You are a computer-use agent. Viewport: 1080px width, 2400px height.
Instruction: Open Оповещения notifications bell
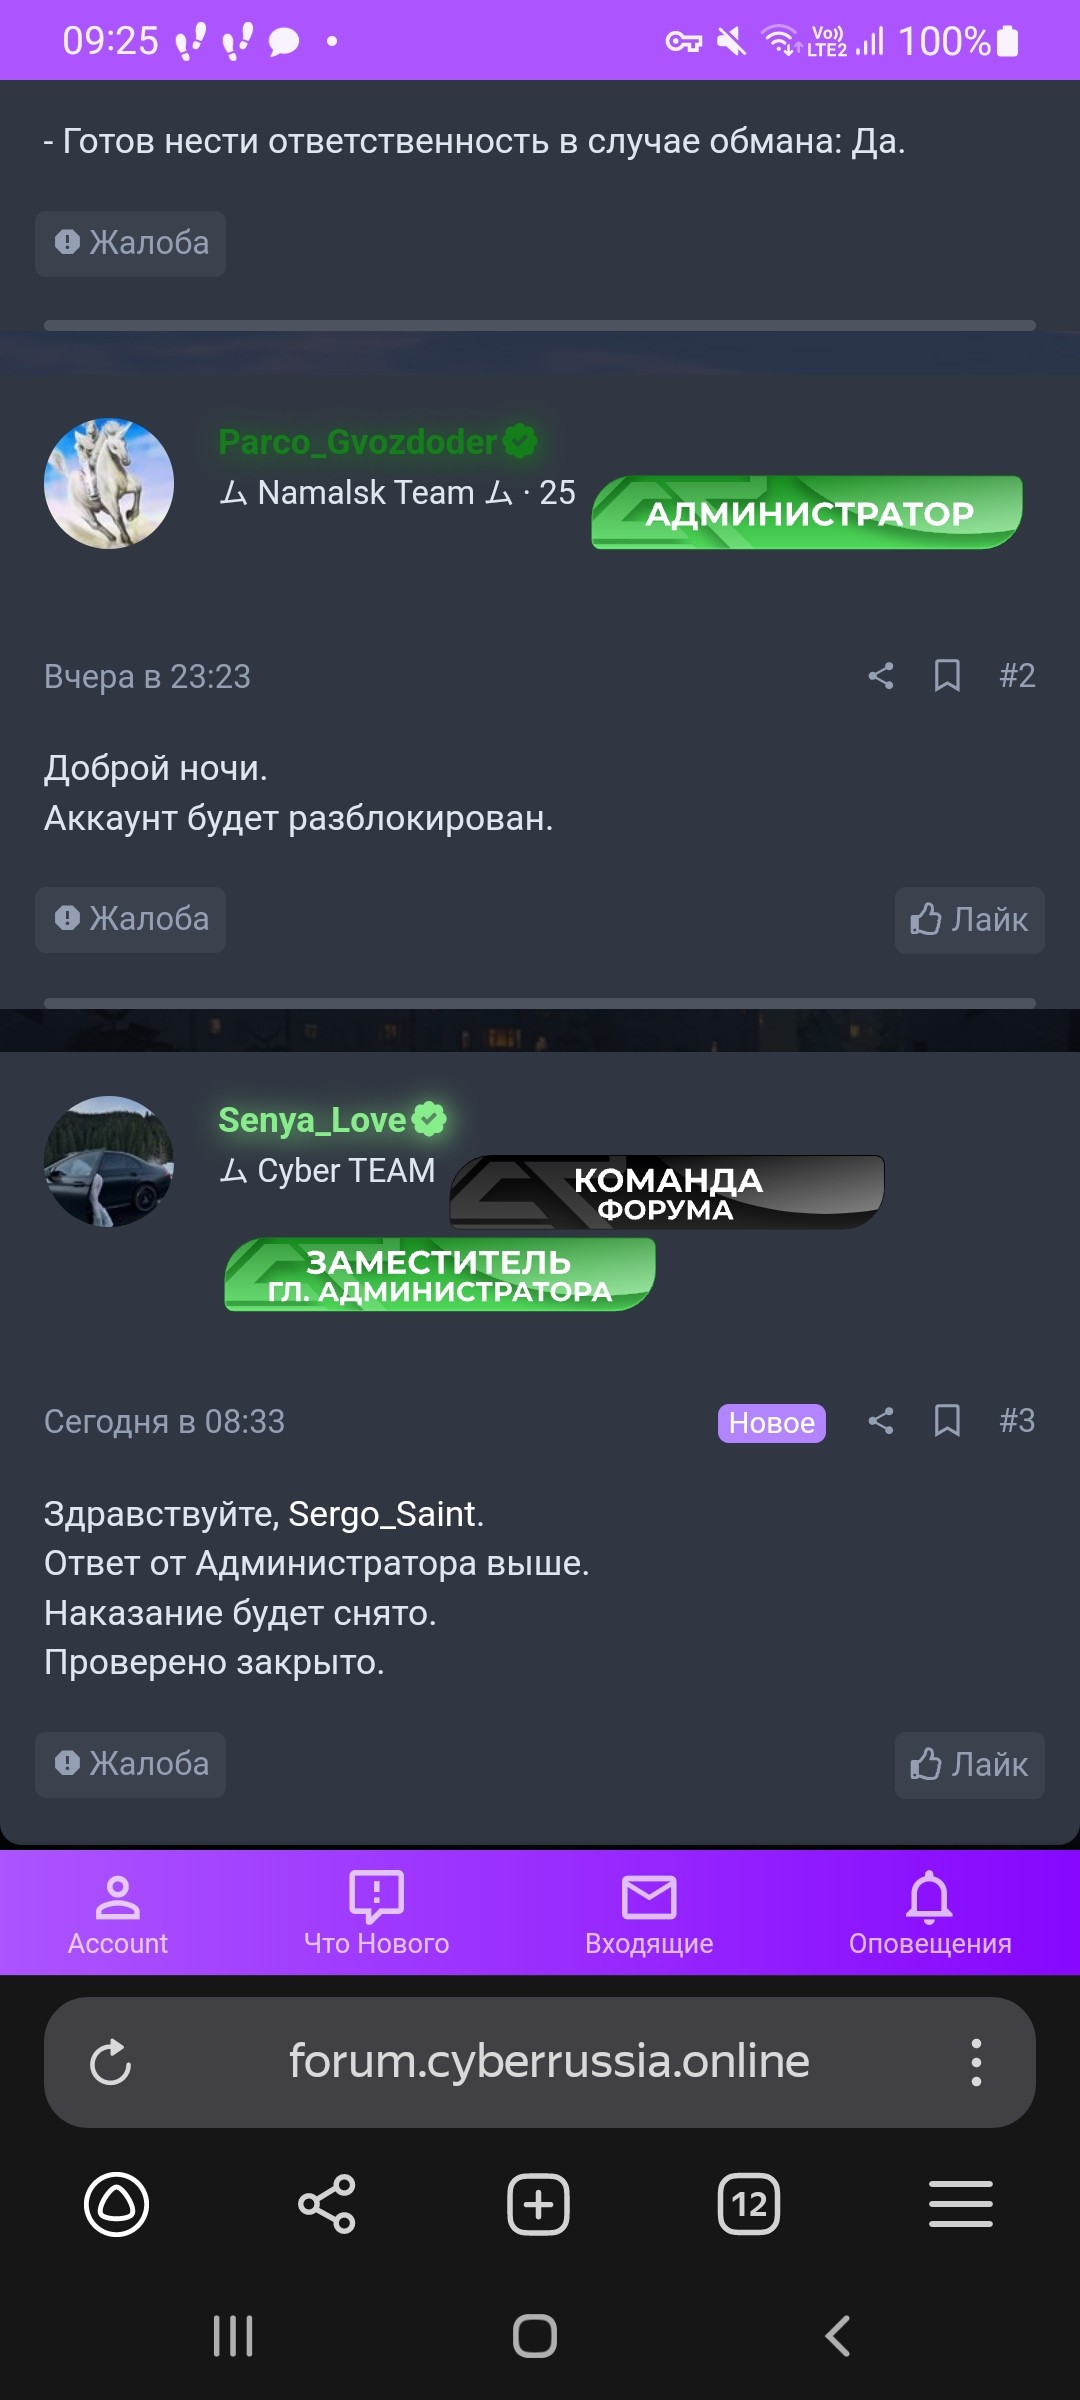click(930, 1915)
